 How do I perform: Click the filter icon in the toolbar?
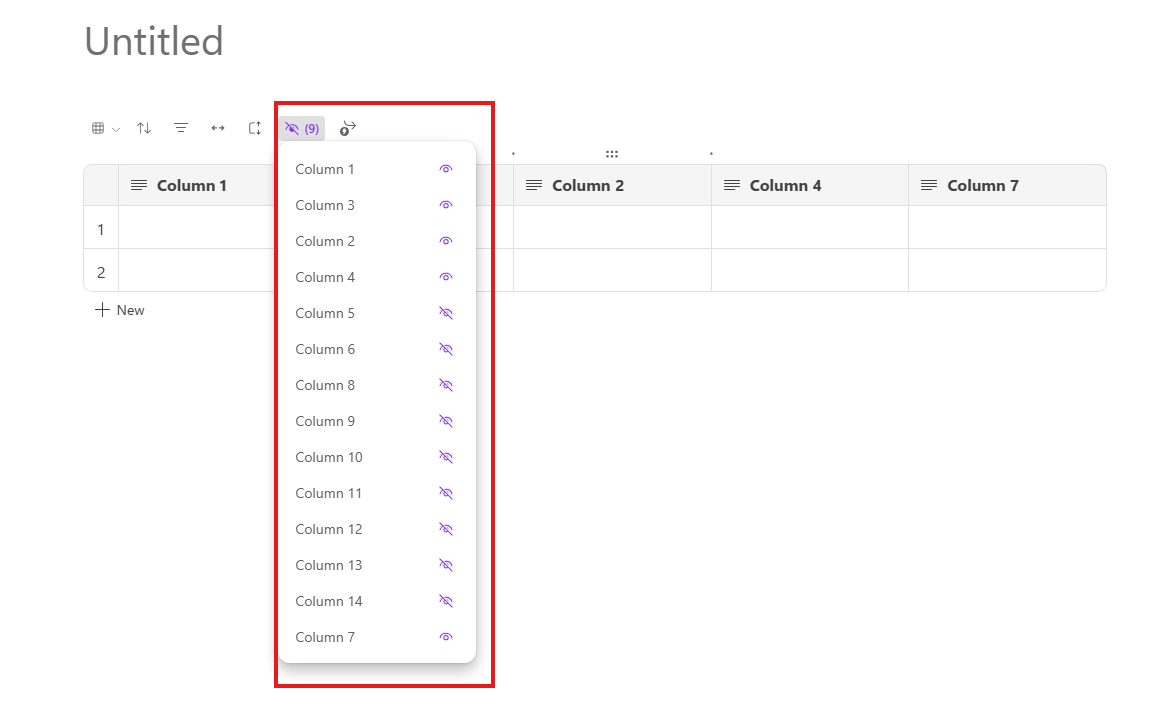(181, 128)
